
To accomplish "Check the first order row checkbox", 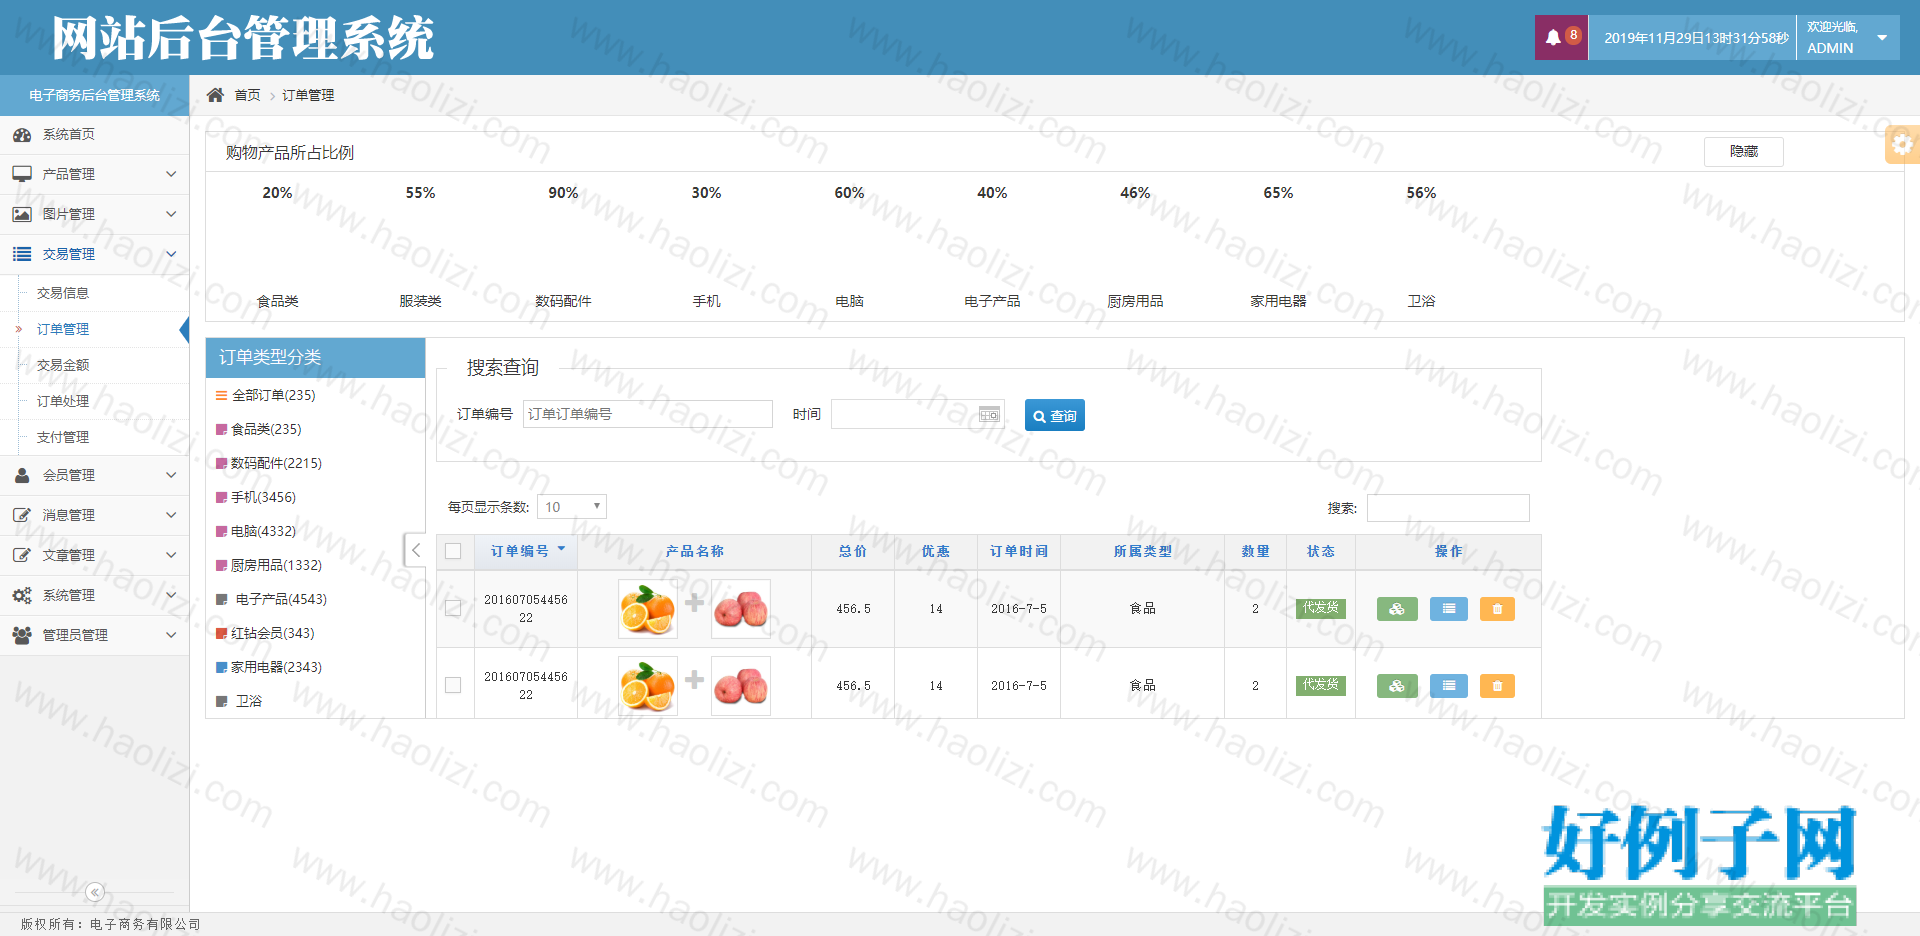I will coord(453,608).
